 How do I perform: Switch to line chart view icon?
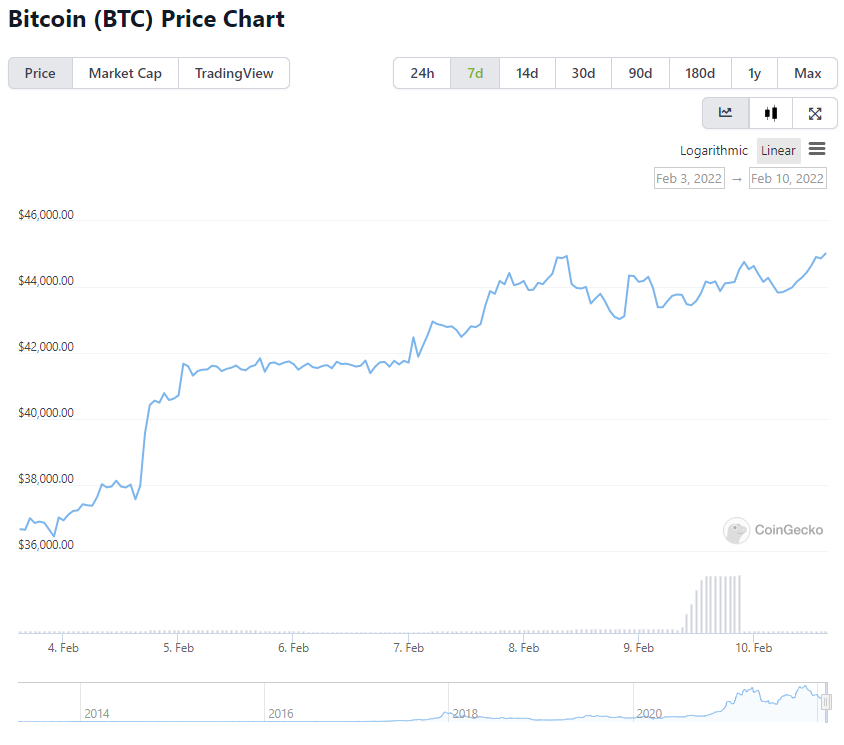pyautogui.click(x=726, y=113)
